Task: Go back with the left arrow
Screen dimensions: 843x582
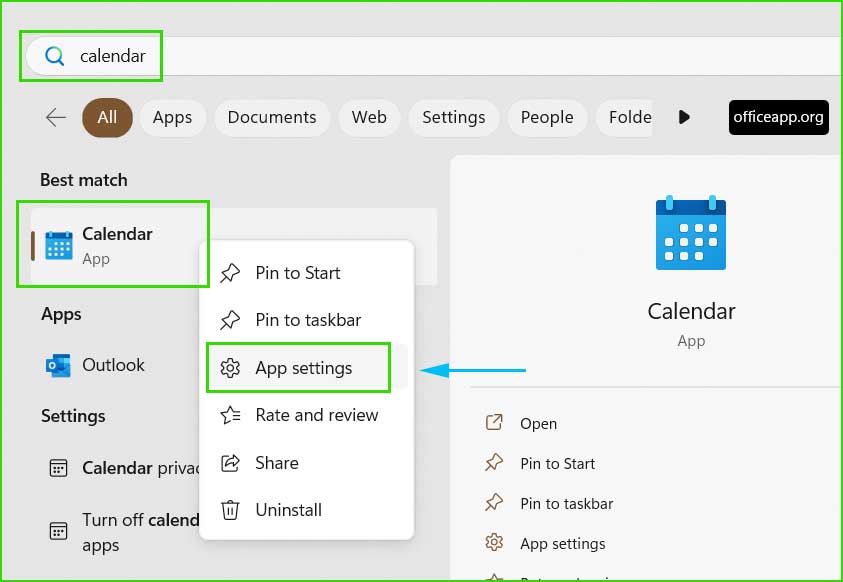Action: [56, 117]
